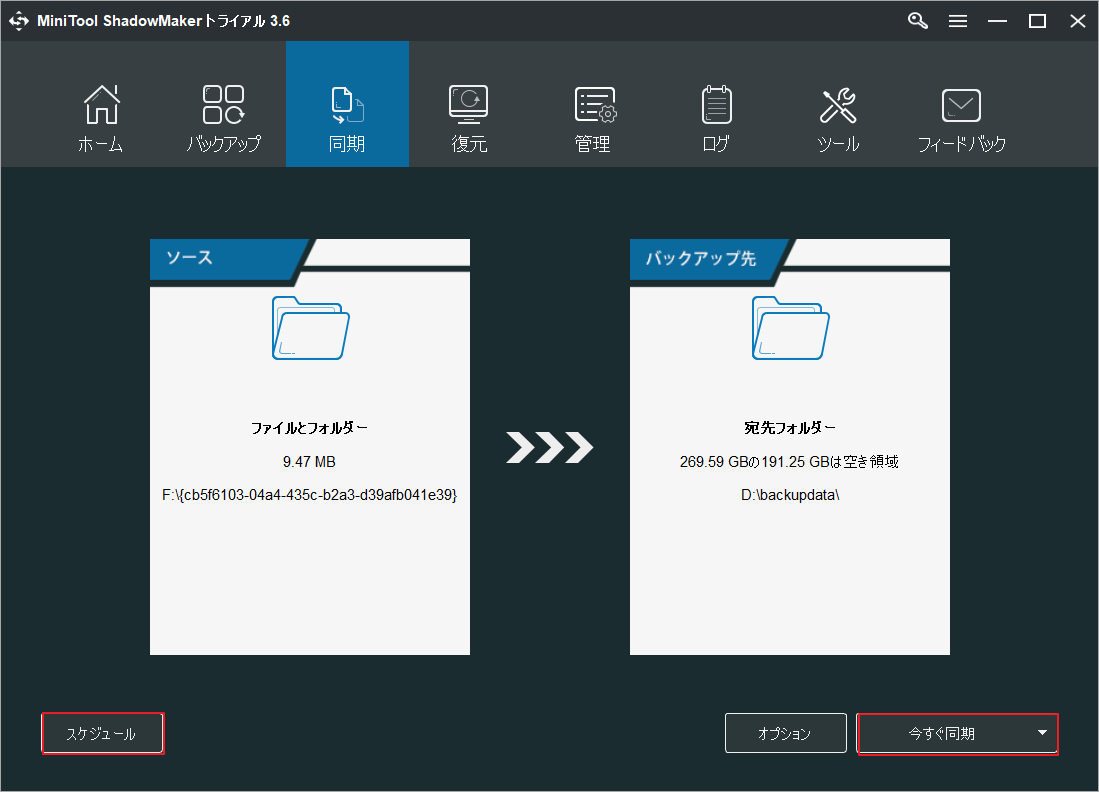Screen dimensions: 1099x792
Task: Maximize the ShadowMaker window
Action: (1037, 21)
